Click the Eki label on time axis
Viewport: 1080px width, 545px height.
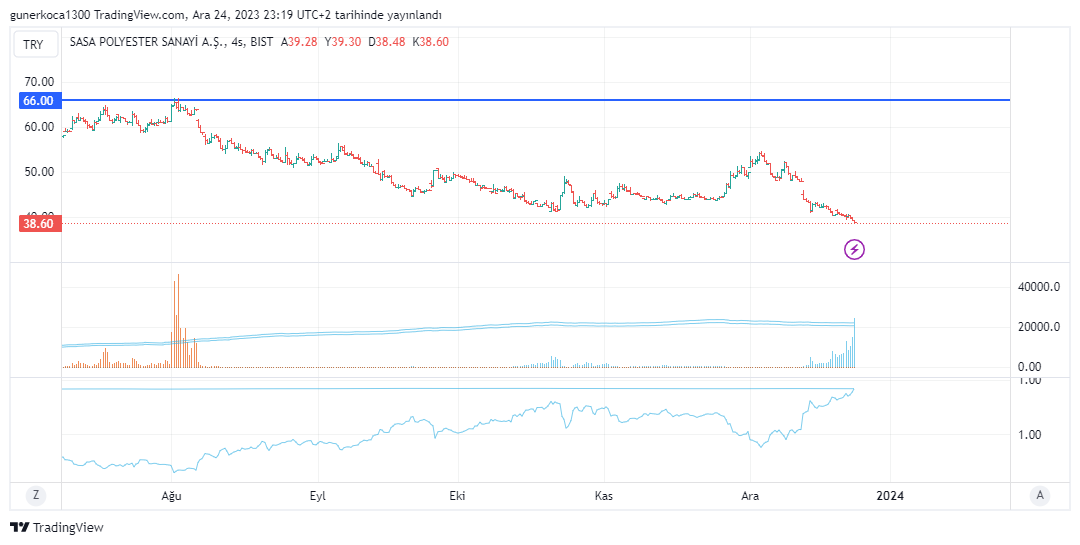pyautogui.click(x=457, y=495)
